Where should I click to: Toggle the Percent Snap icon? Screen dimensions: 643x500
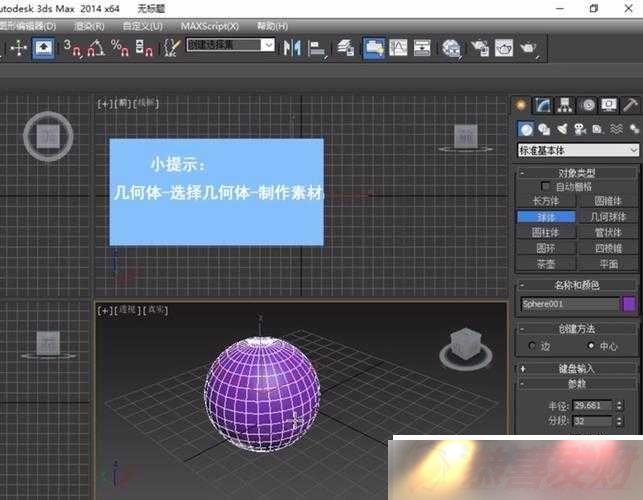pyautogui.click(x=120, y=48)
